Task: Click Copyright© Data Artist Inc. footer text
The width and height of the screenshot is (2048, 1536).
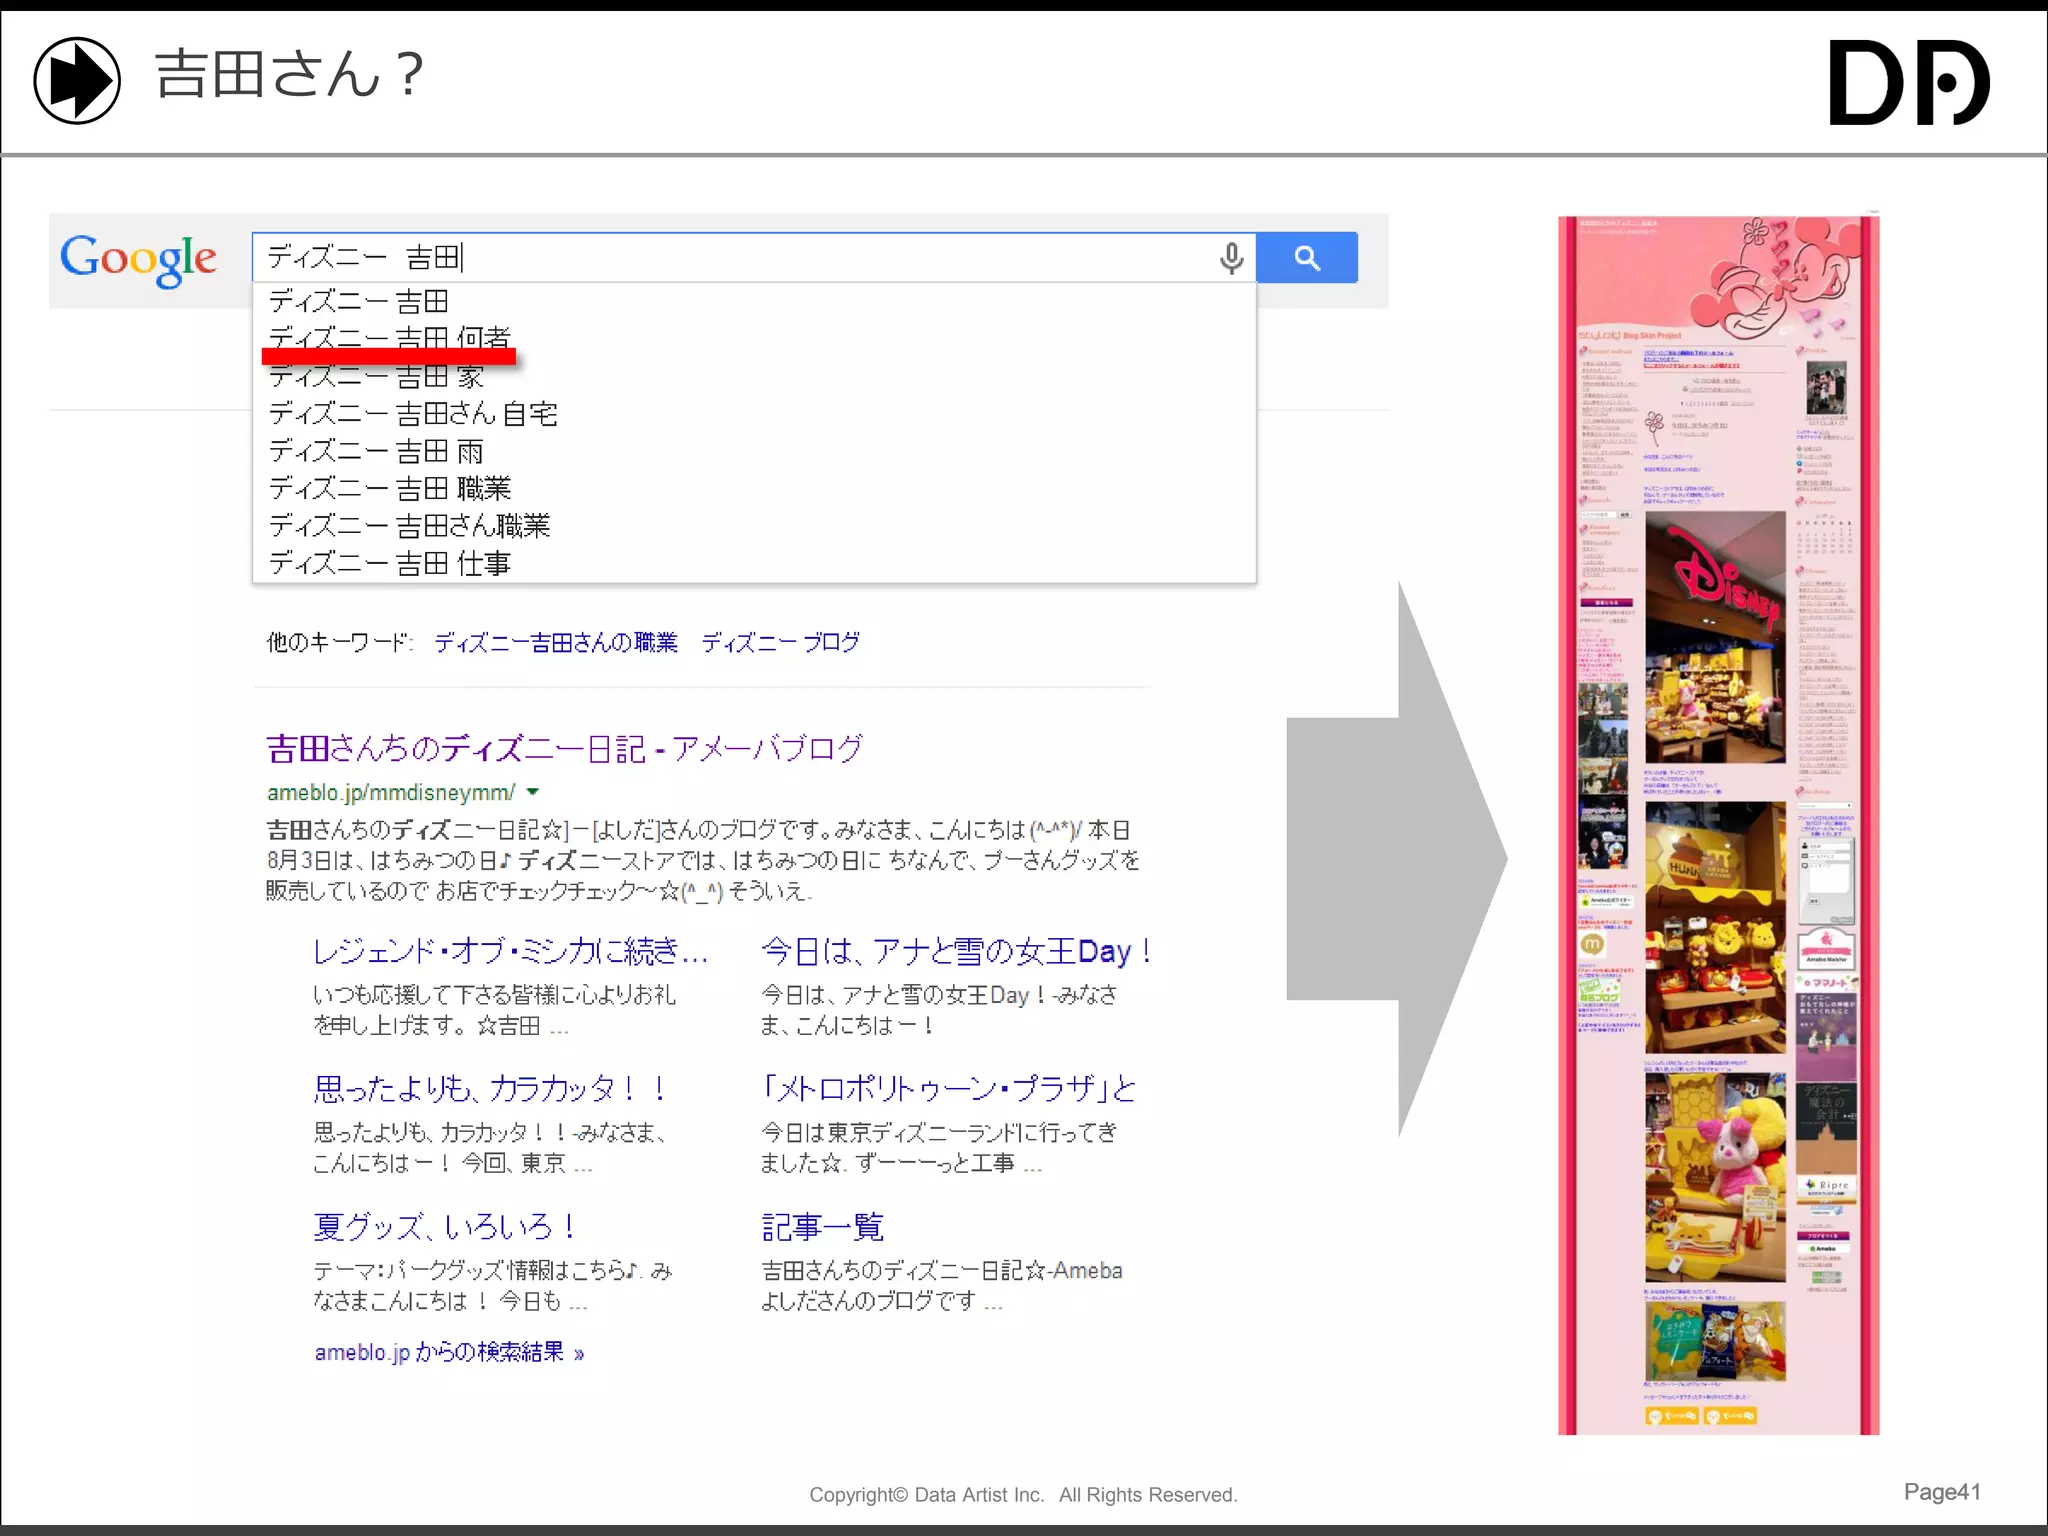Action: coord(1023,1495)
